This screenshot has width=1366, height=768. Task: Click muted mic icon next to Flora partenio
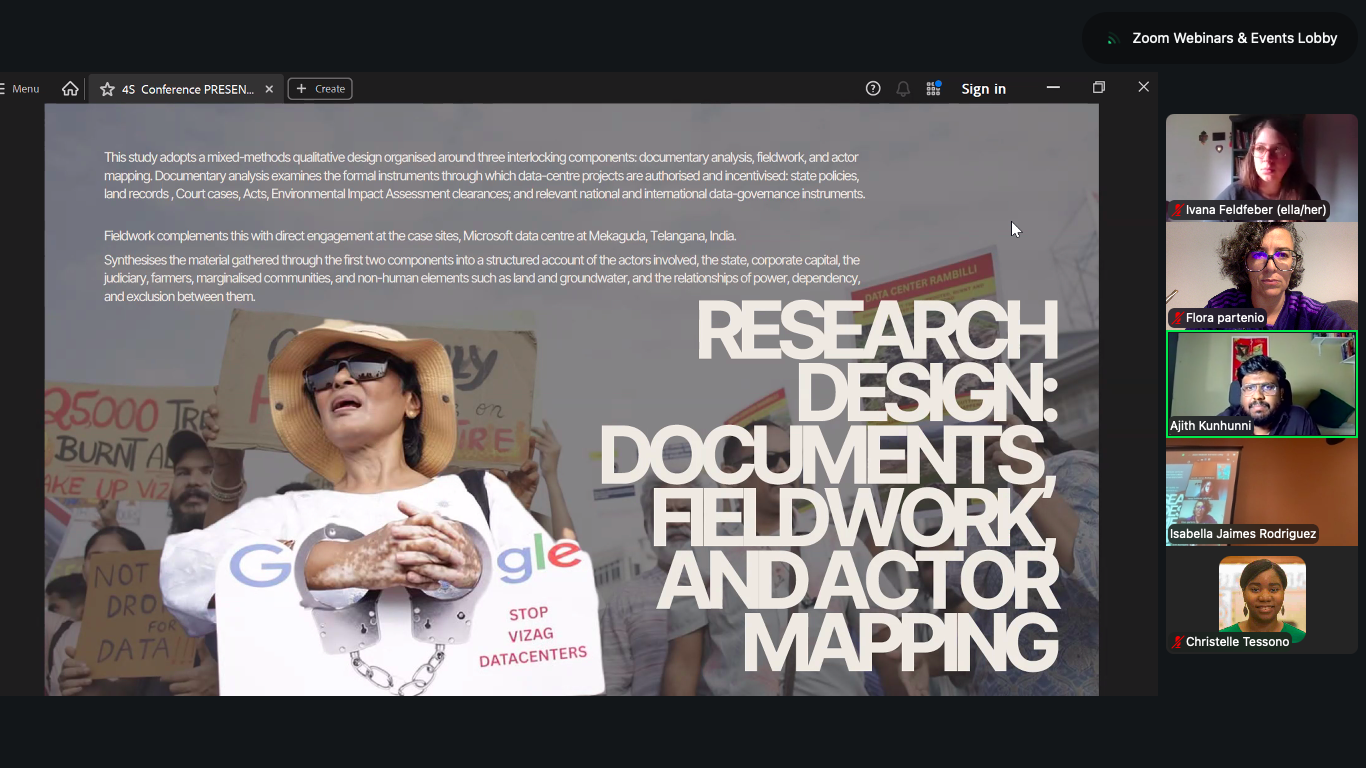[1178, 318]
